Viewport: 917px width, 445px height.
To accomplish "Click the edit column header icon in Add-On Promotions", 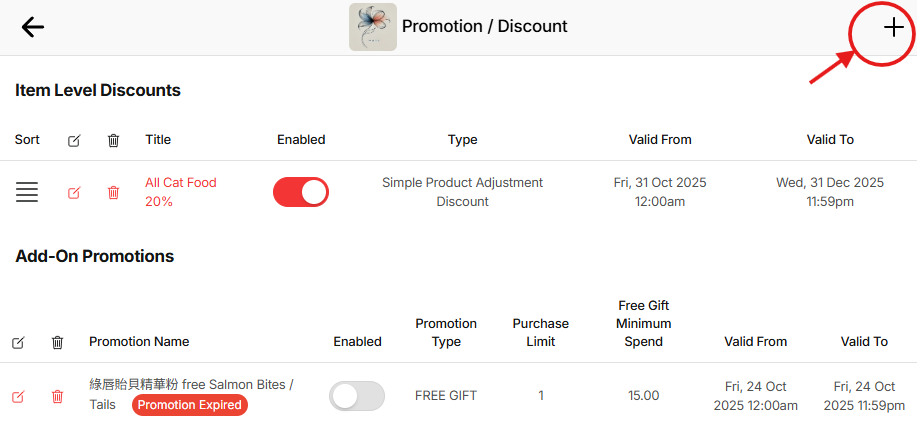I will (x=18, y=343).
